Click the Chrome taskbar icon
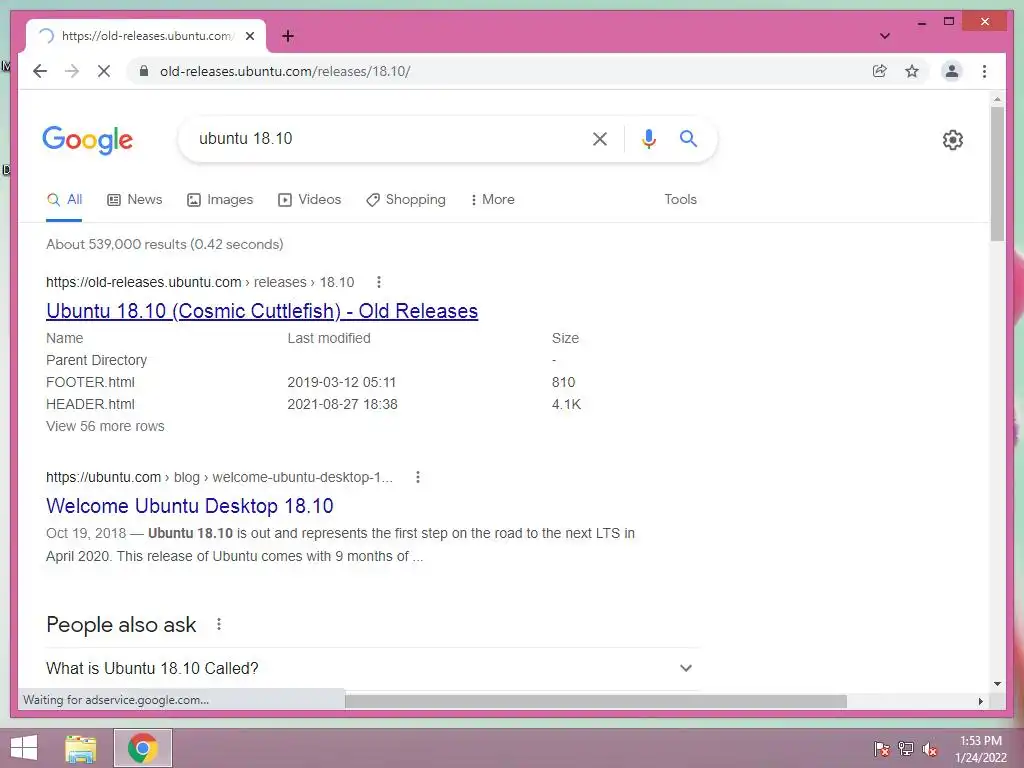Image resolution: width=1024 pixels, height=768 pixels. [143, 748]
